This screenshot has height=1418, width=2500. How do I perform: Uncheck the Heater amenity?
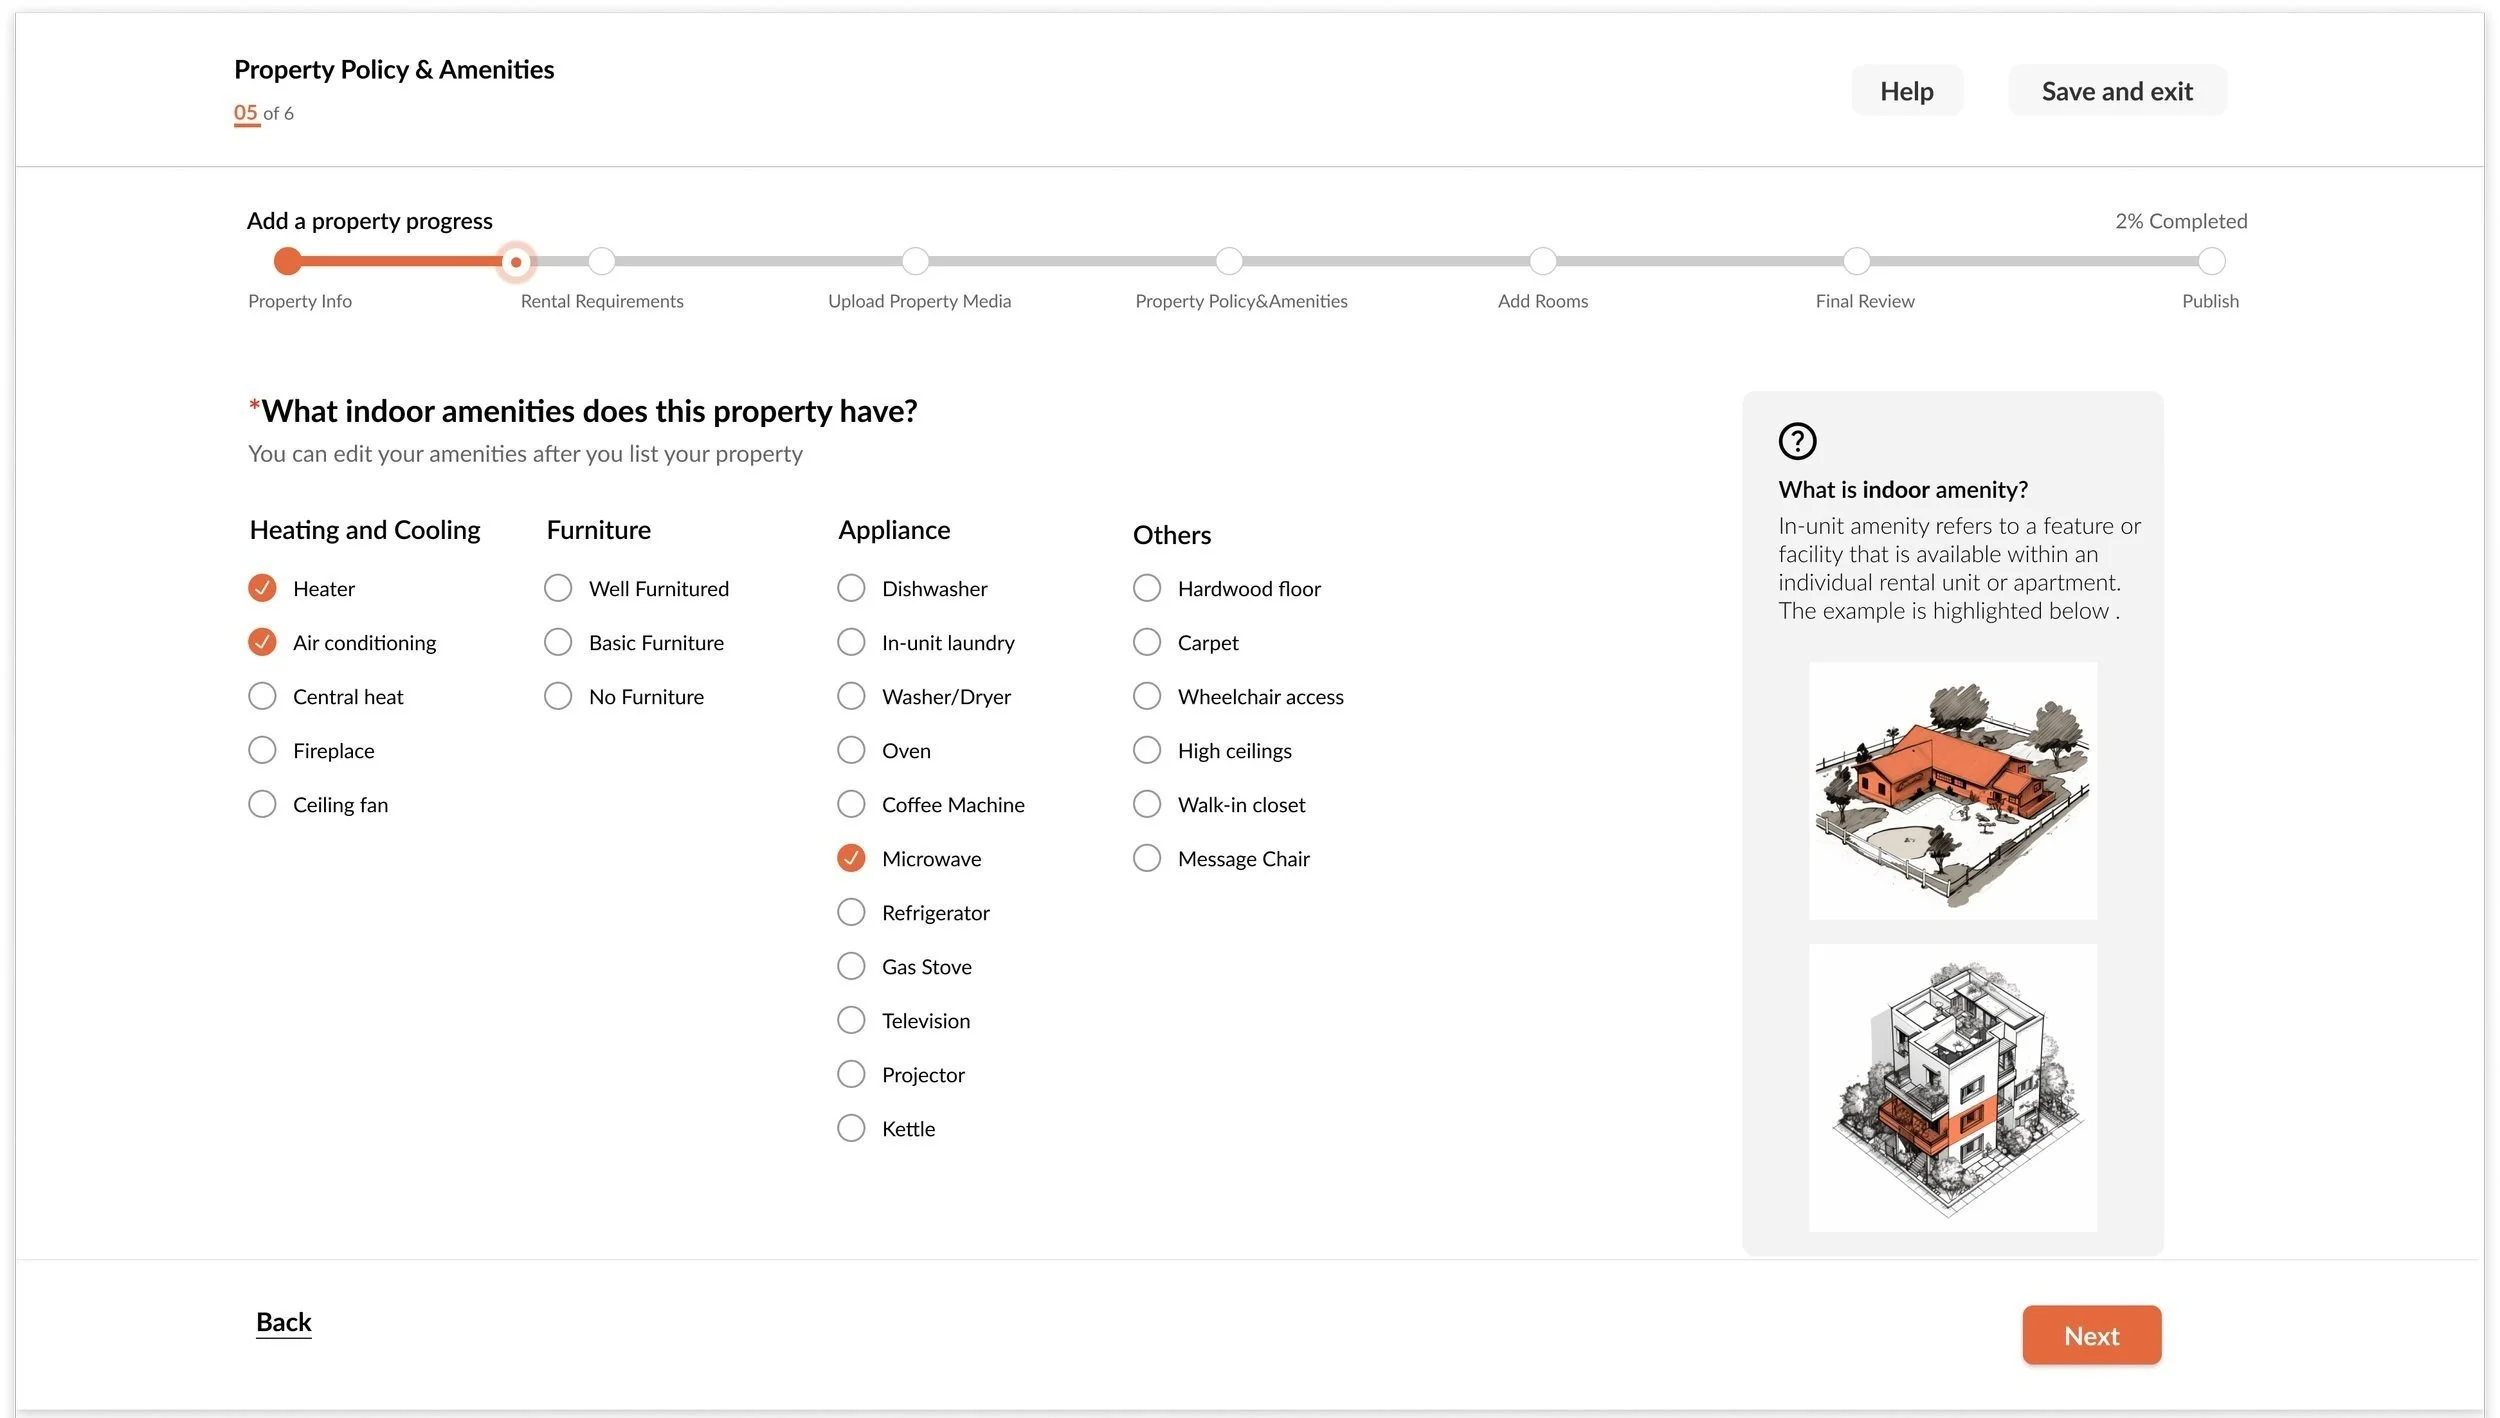click(x=262, y=588)
